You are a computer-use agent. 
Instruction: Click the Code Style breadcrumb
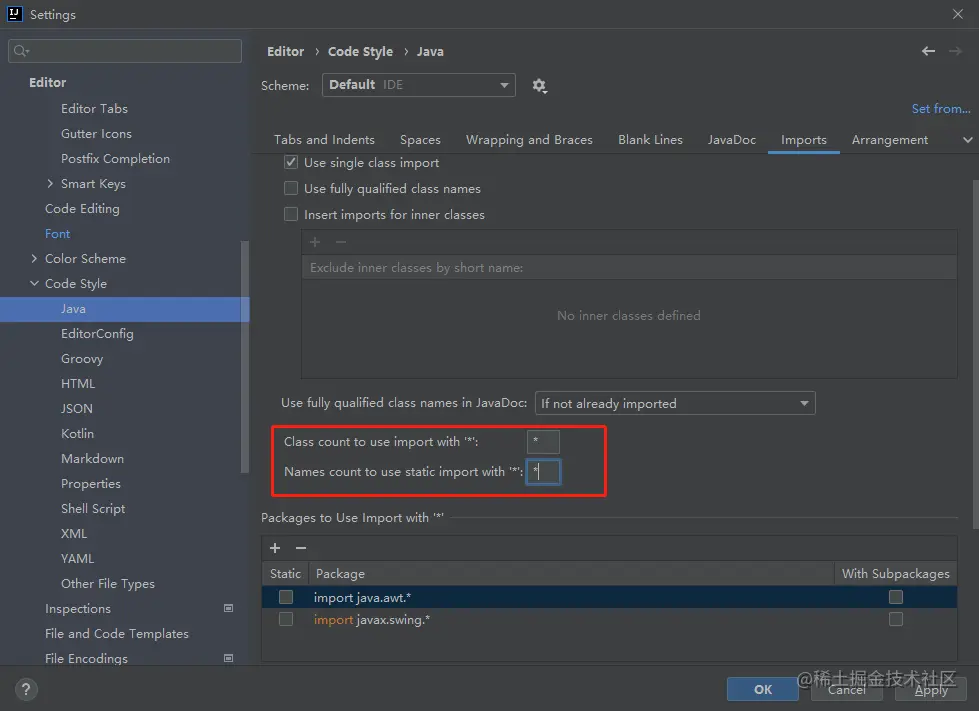[x=360, y=51]
